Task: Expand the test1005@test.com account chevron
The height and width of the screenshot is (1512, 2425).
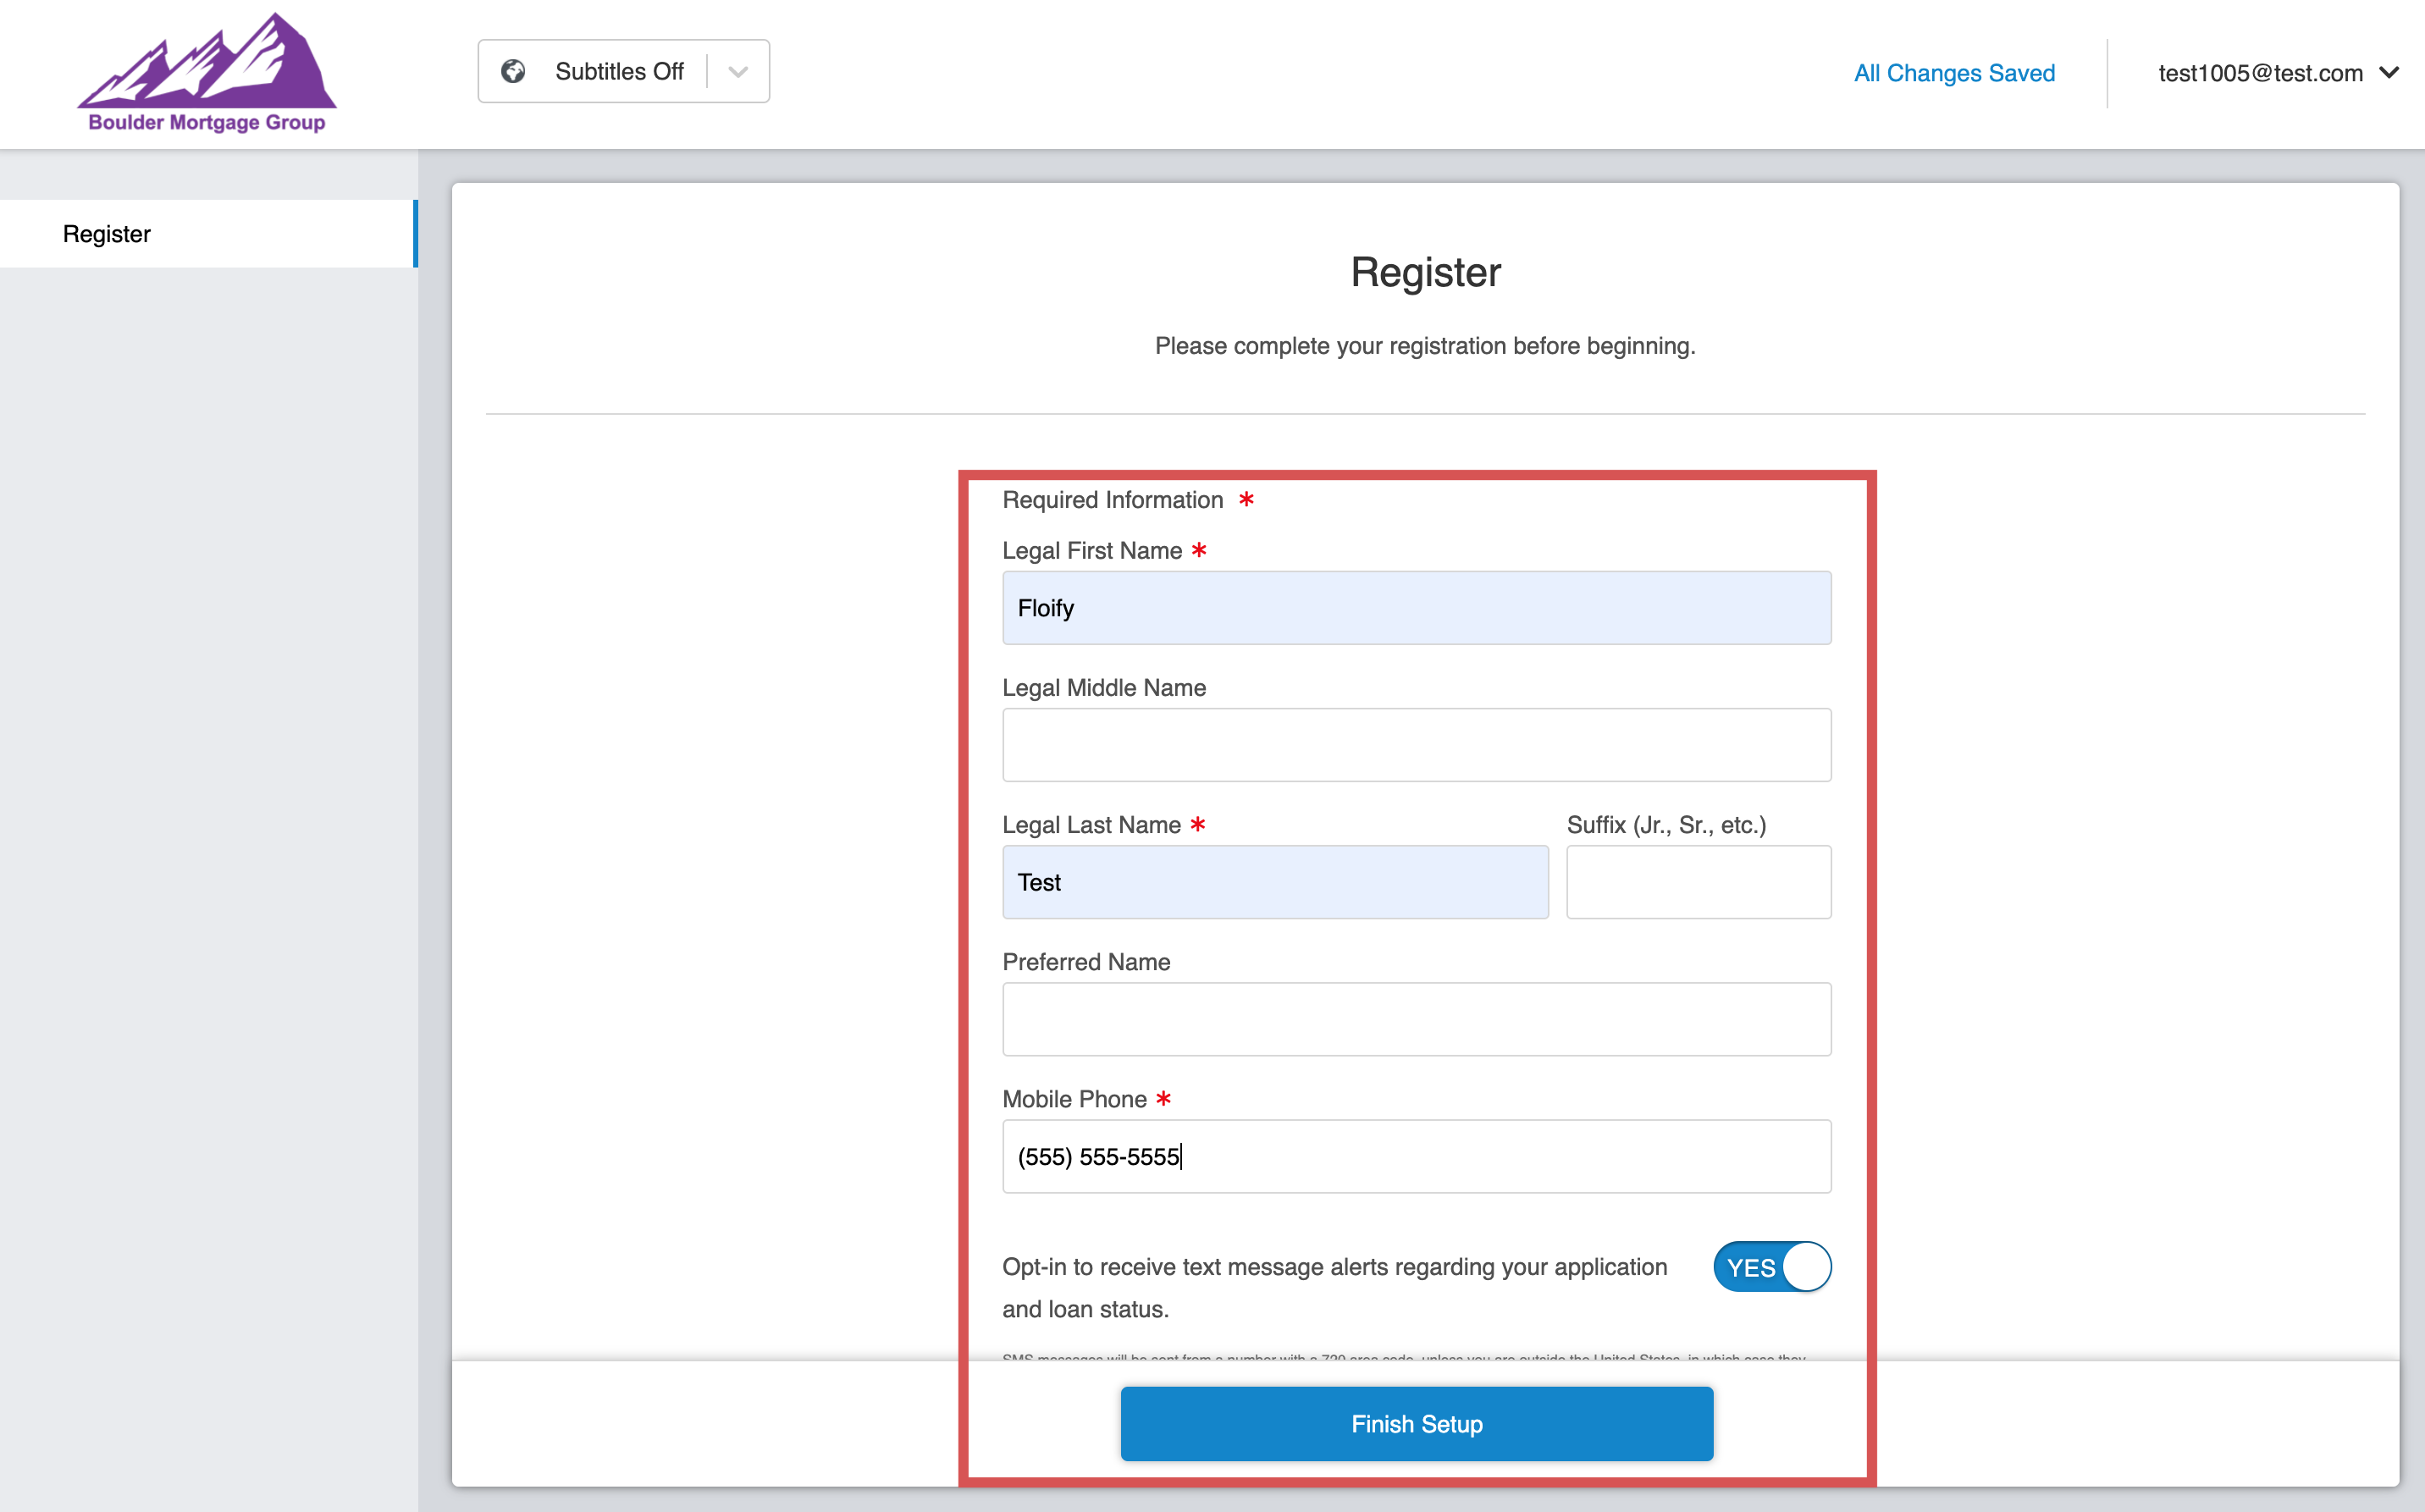Action: pyautogui.click(x=2389, y=73)
